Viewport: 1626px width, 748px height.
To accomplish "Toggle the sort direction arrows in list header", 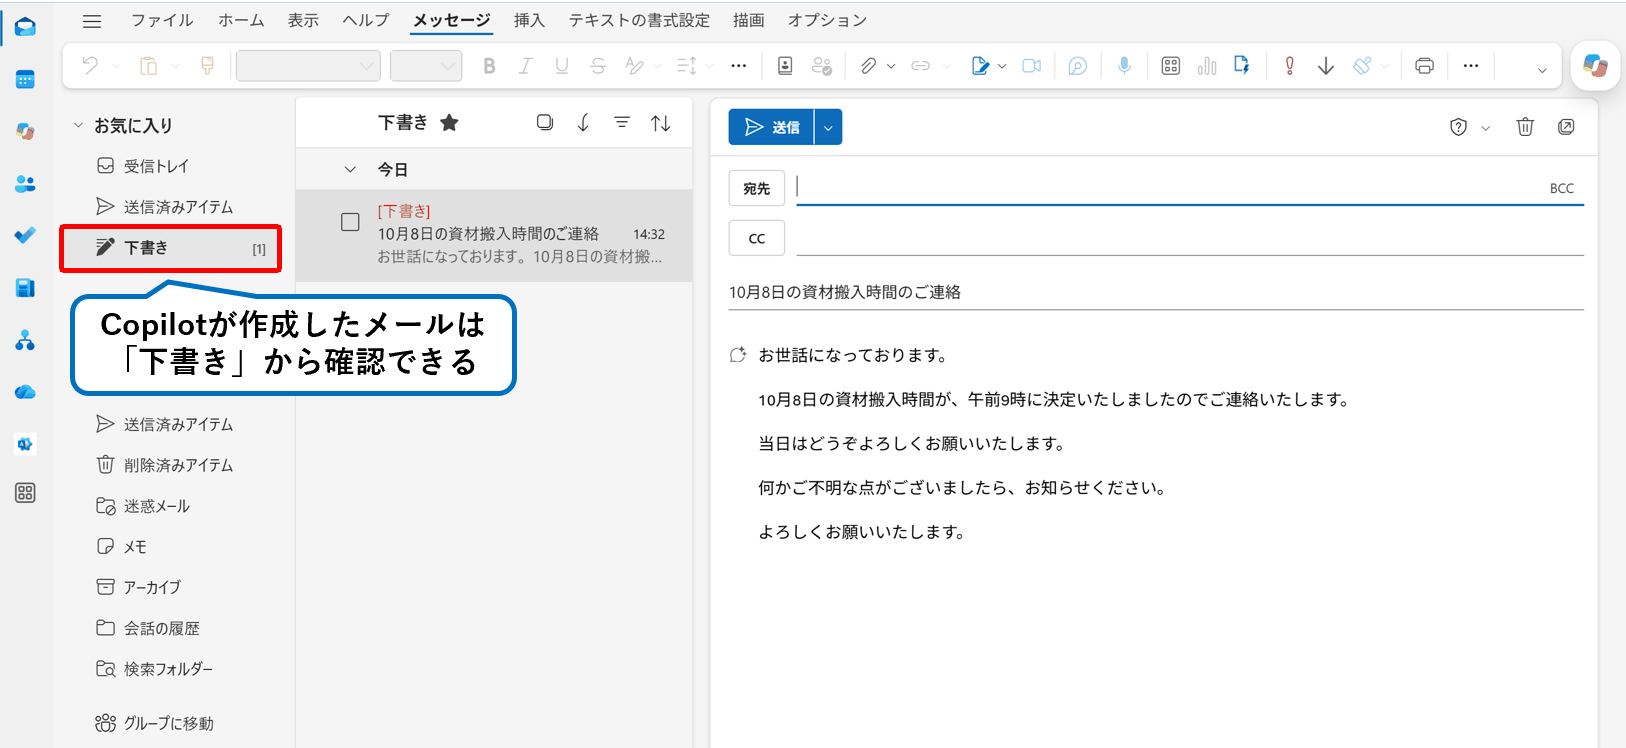I will [660, 123].
